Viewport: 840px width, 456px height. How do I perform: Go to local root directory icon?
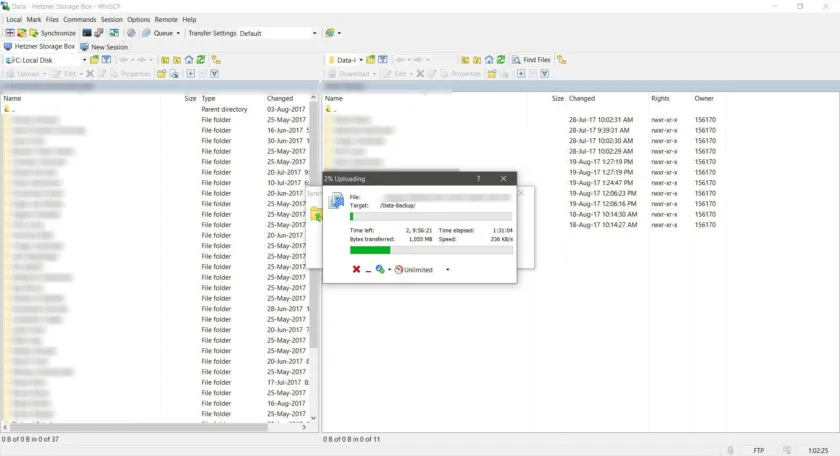pyautogui.click(x=177, y=60)
